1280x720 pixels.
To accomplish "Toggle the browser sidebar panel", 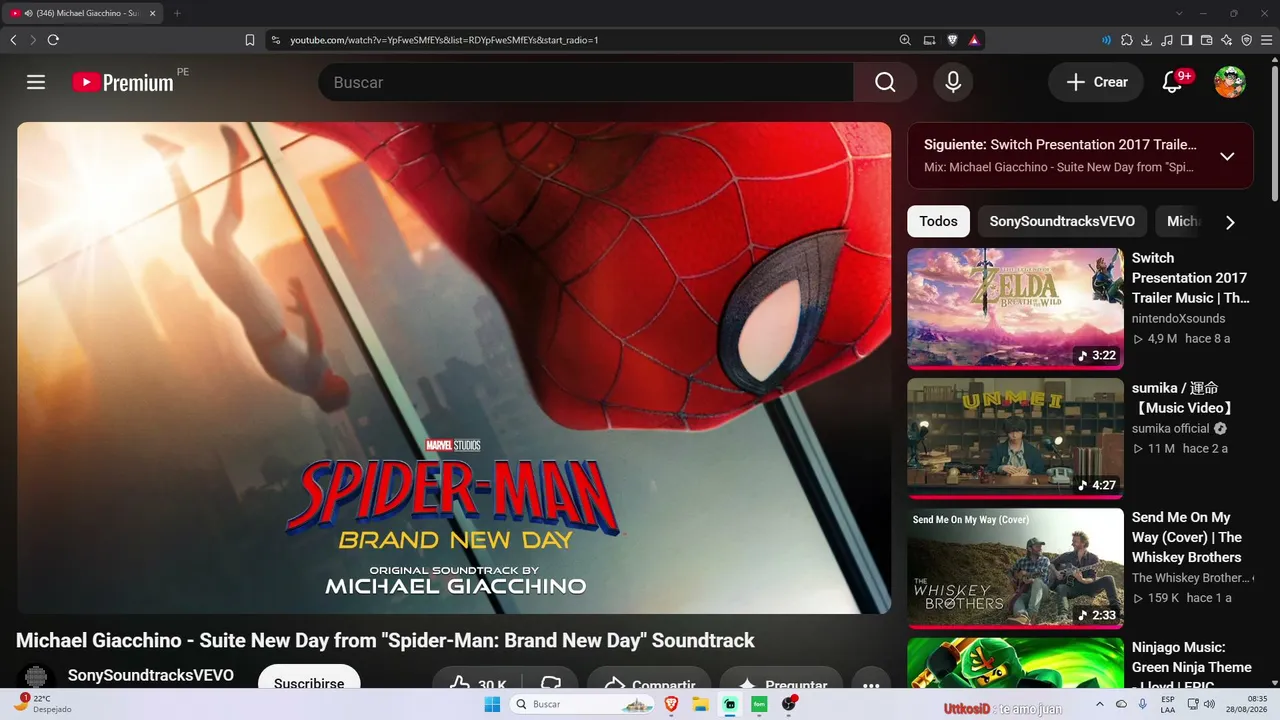I will (1186, 40).
